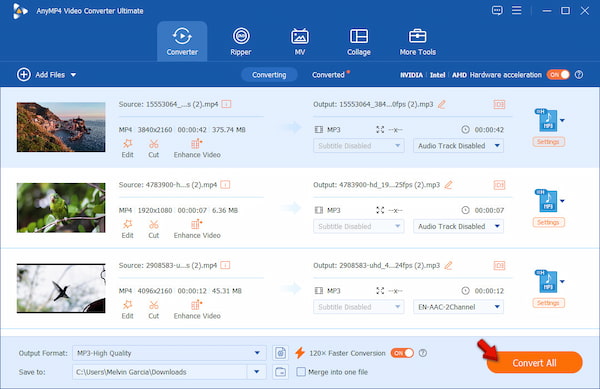Open metadata editor for 15553064 output
Image resolution: width=600 pixels, height=389 pixels.
pos(499,104)
